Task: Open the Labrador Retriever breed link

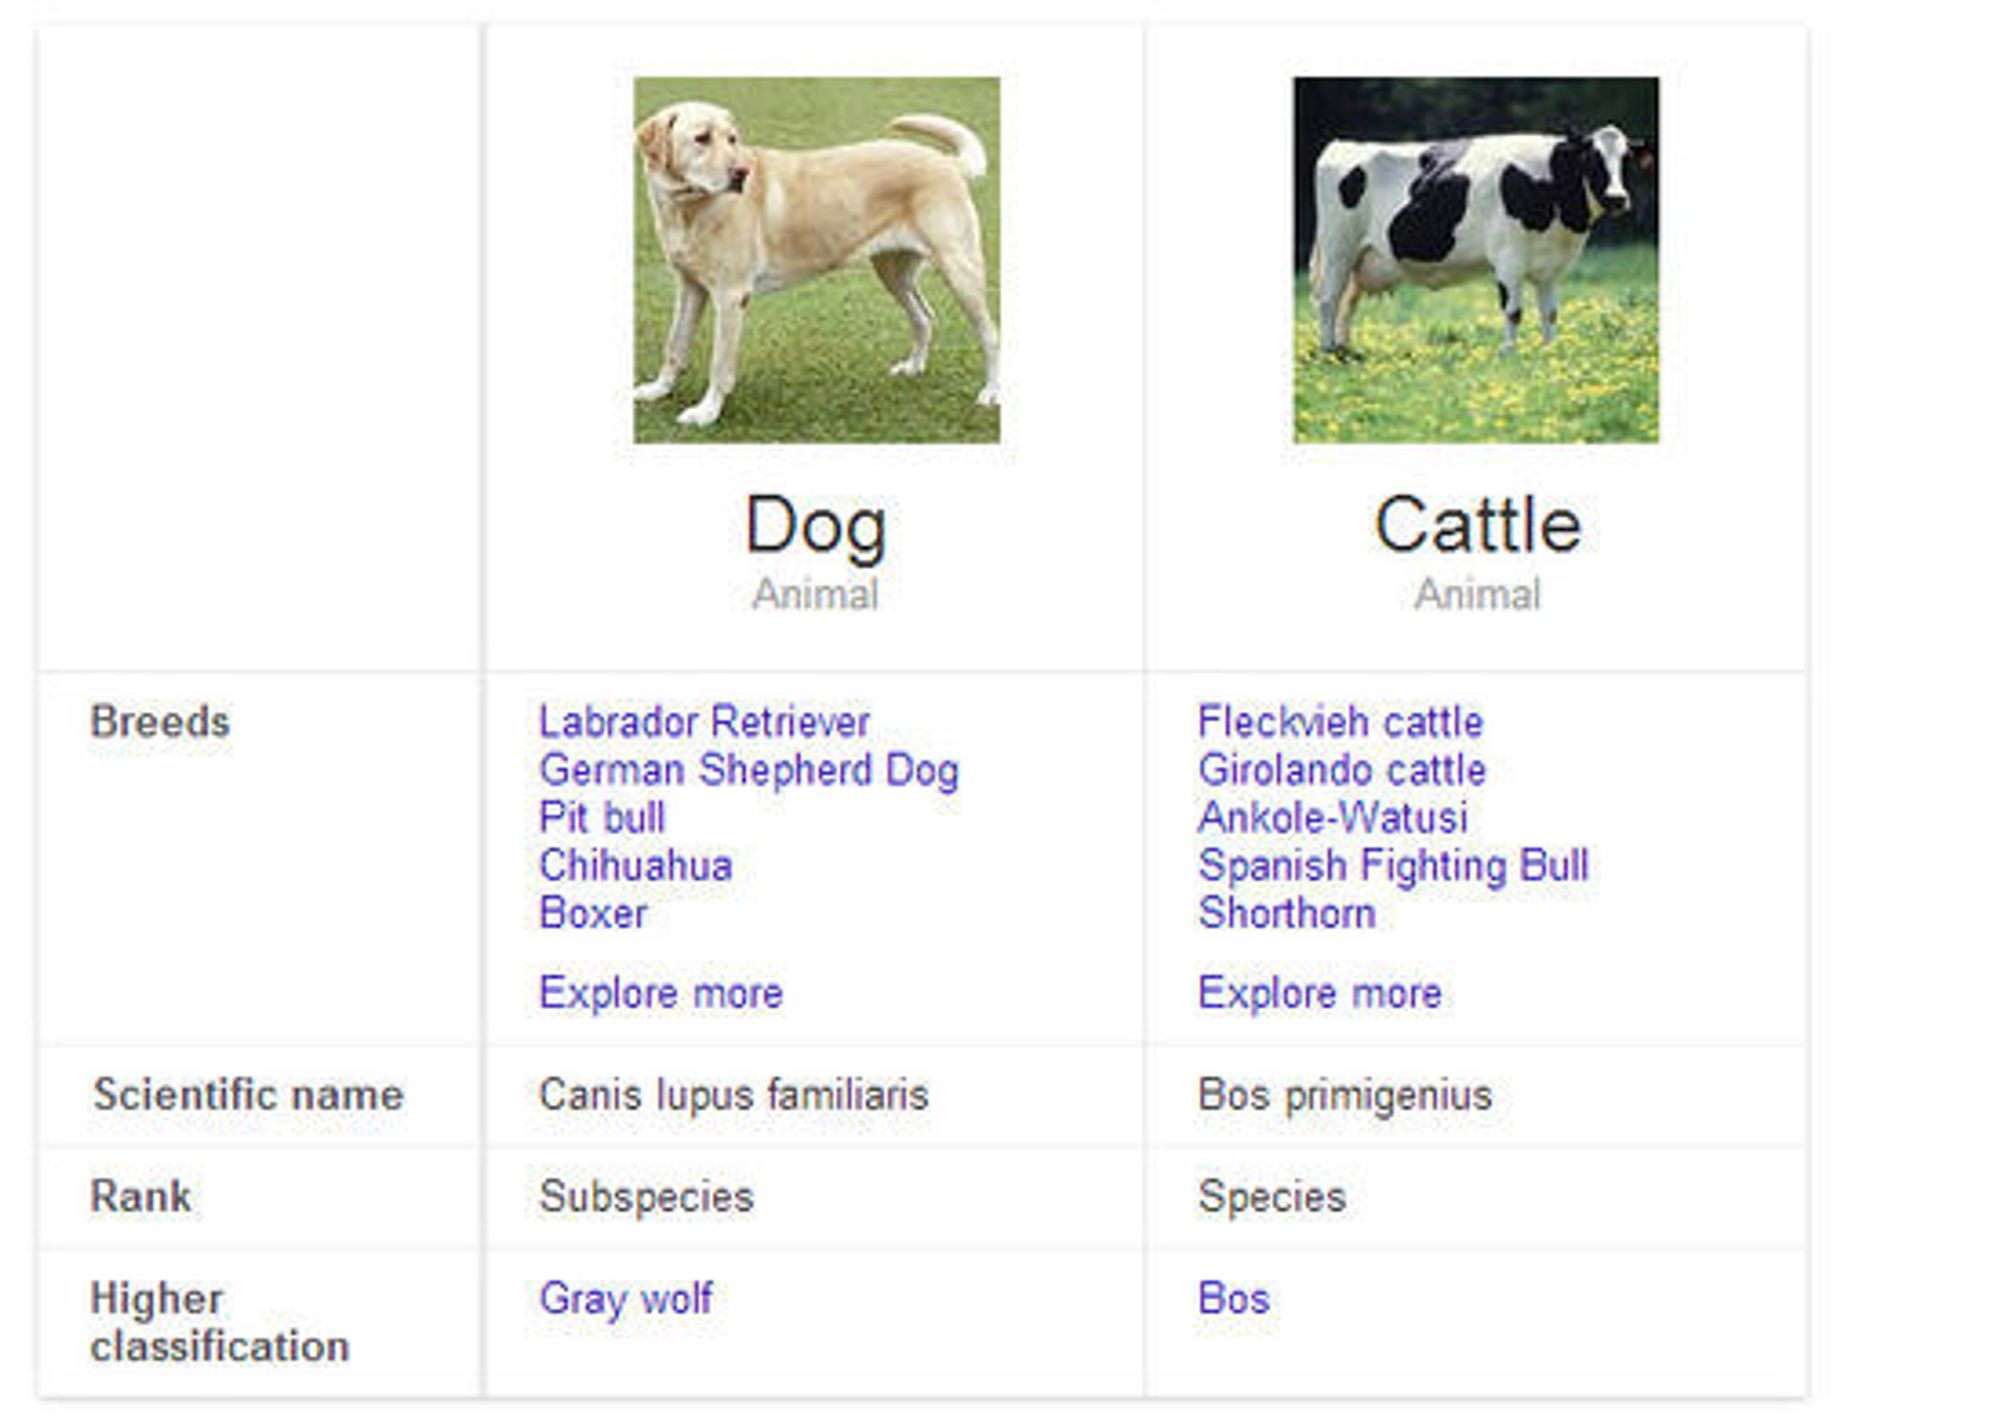Action: [704, 722]
